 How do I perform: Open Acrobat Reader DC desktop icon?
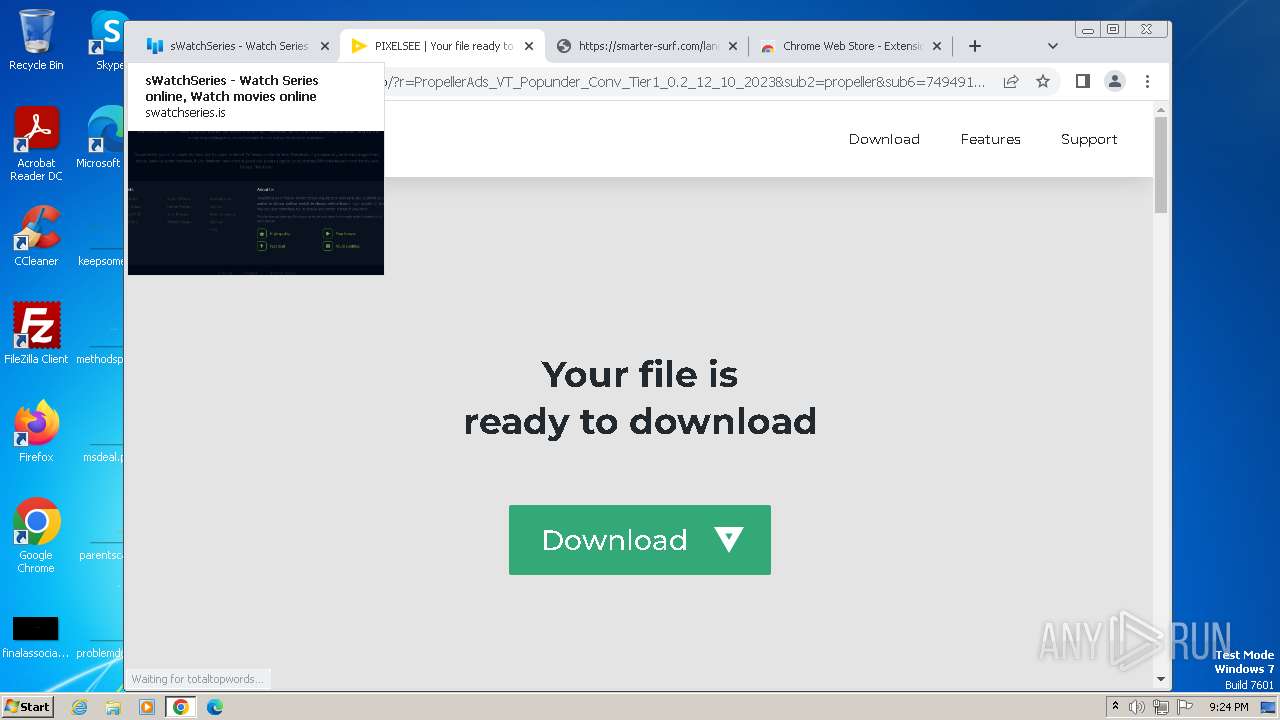pos(36,144)
